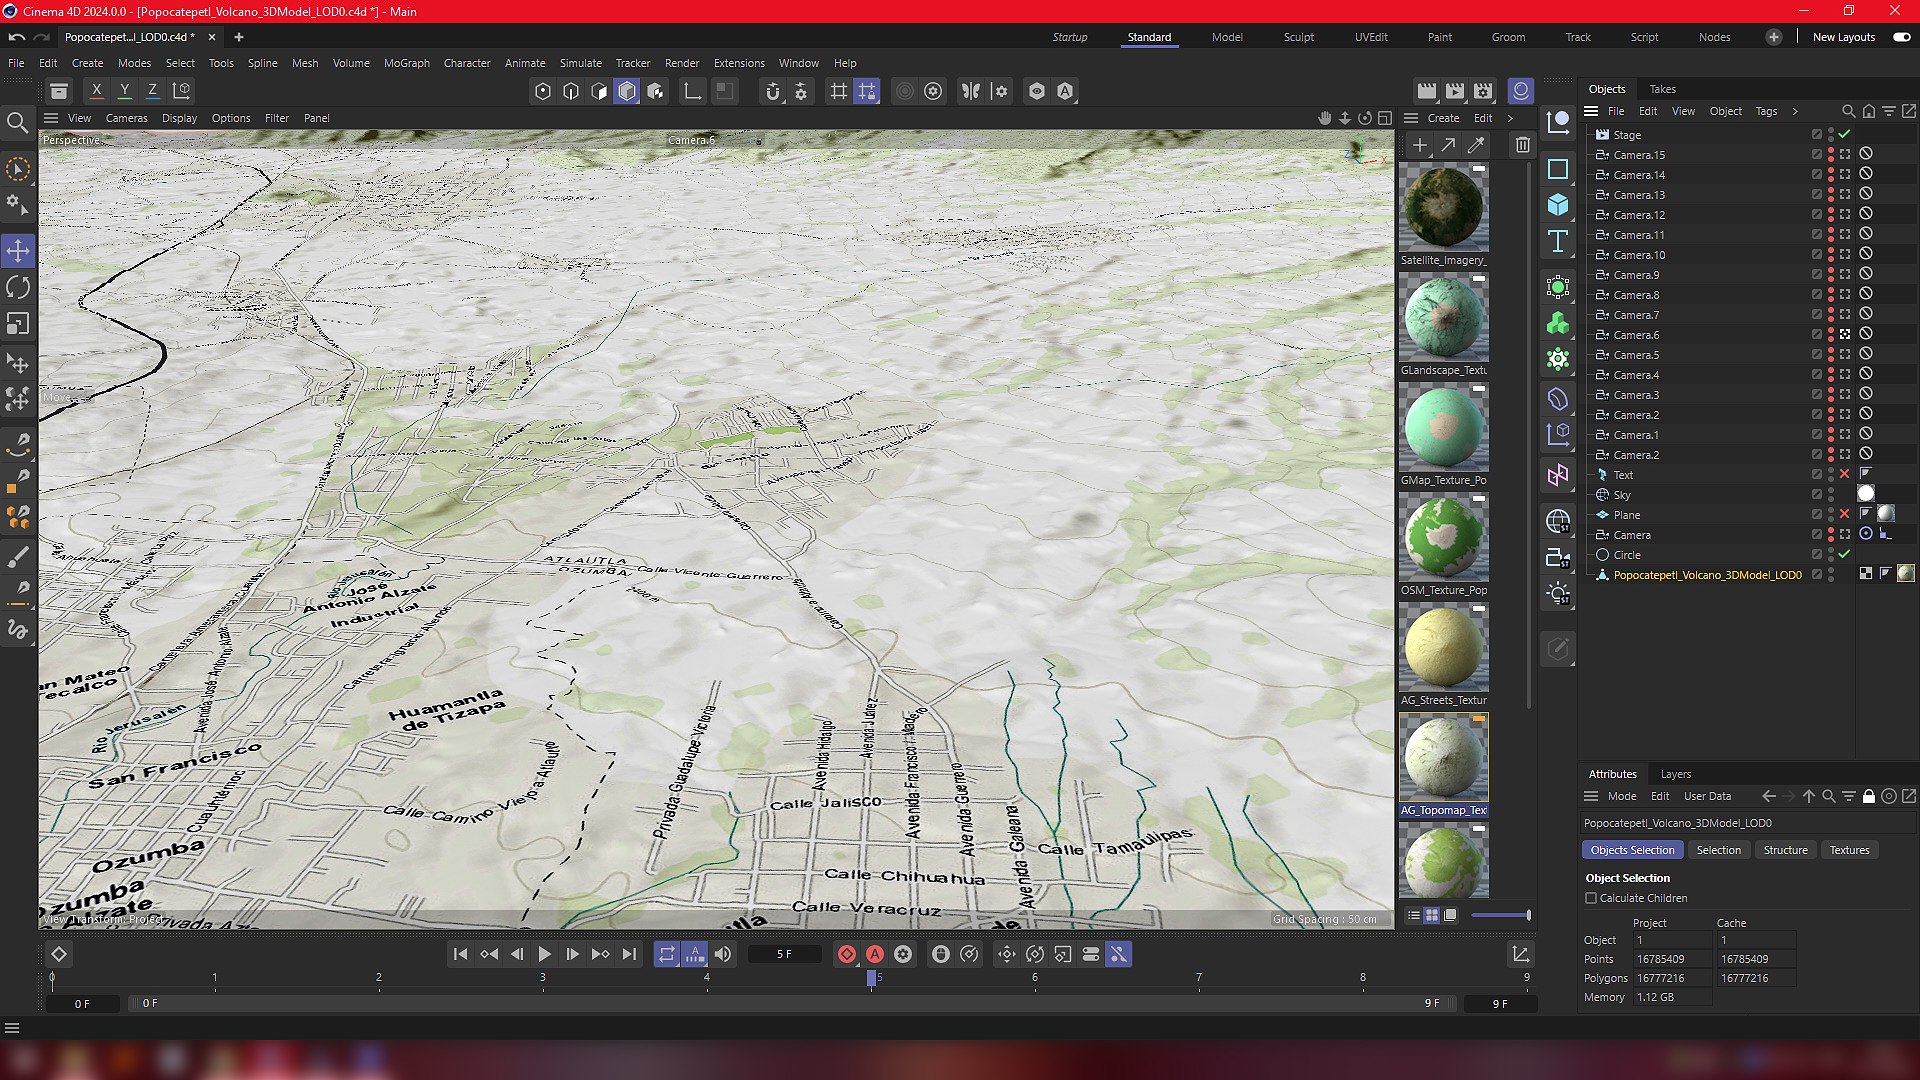The height and width of the screenshot is (1080, 1920).
Task: Select the AG_Streets_Texture material thumbnail
Action: 1443,647
